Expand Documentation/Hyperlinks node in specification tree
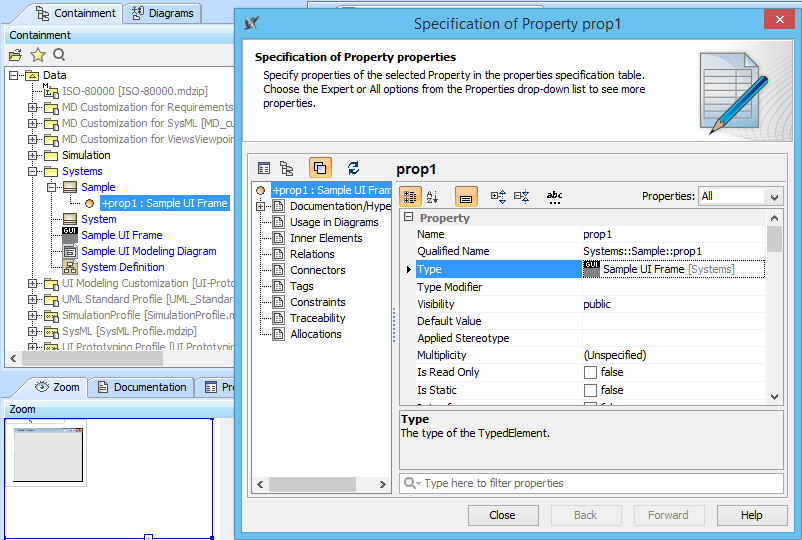The width and height of the screenshot is (802, 540). [x=261, y=207]
